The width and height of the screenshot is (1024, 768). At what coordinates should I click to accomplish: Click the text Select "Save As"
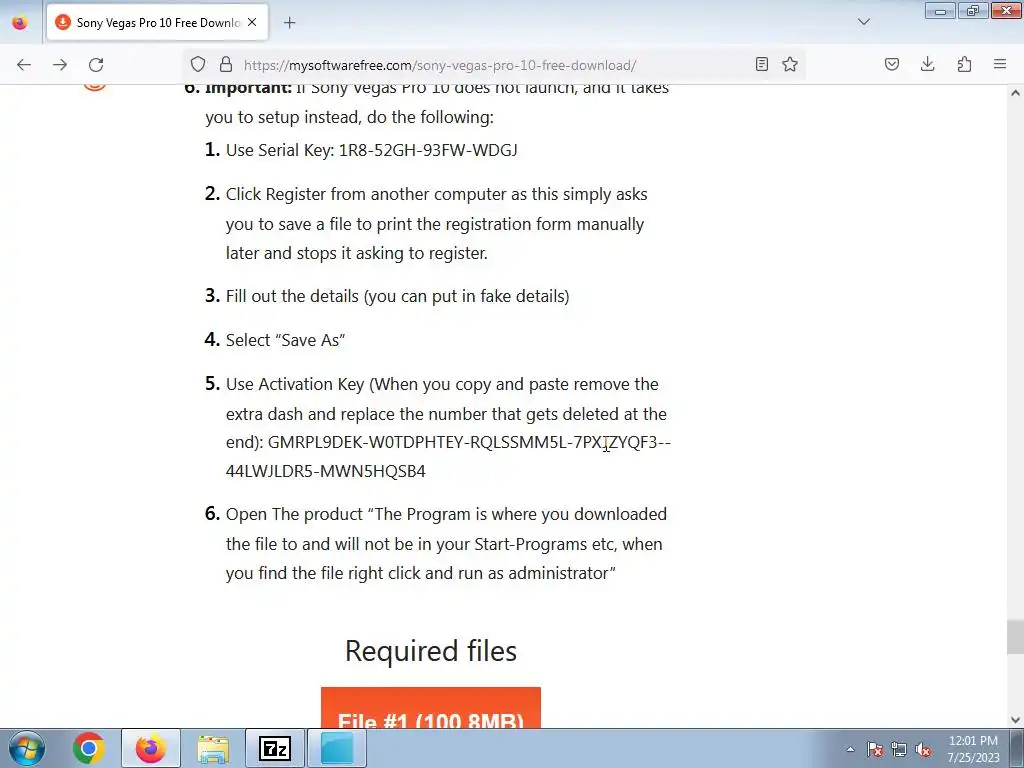click(285, 340)
